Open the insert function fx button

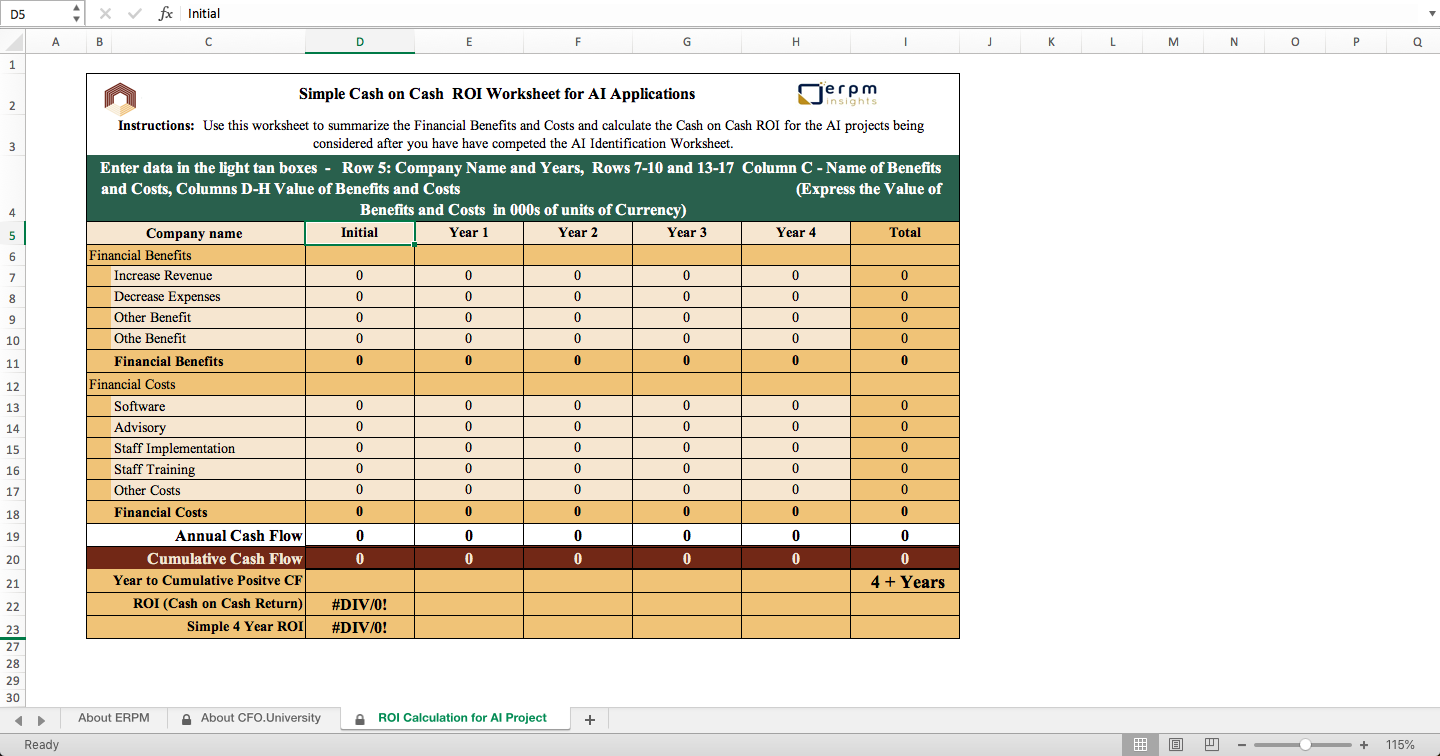[166, 13]
